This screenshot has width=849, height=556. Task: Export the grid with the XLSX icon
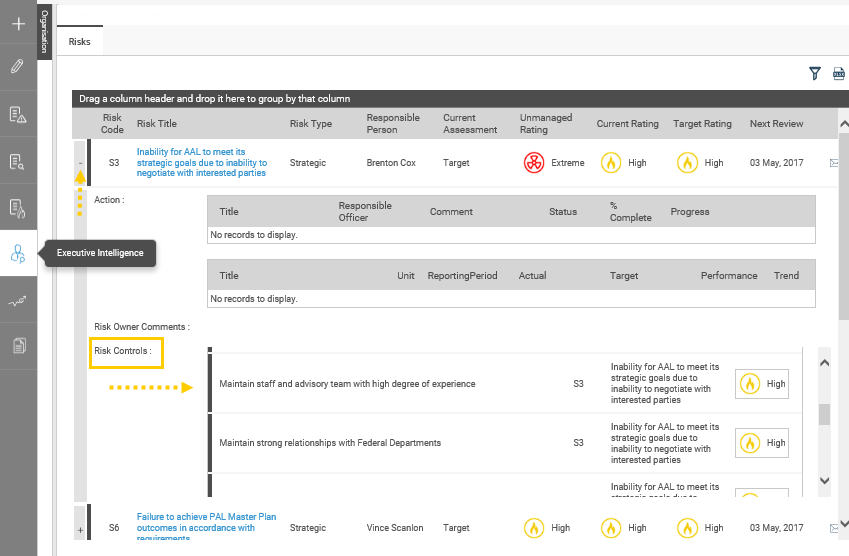point(839,73)
